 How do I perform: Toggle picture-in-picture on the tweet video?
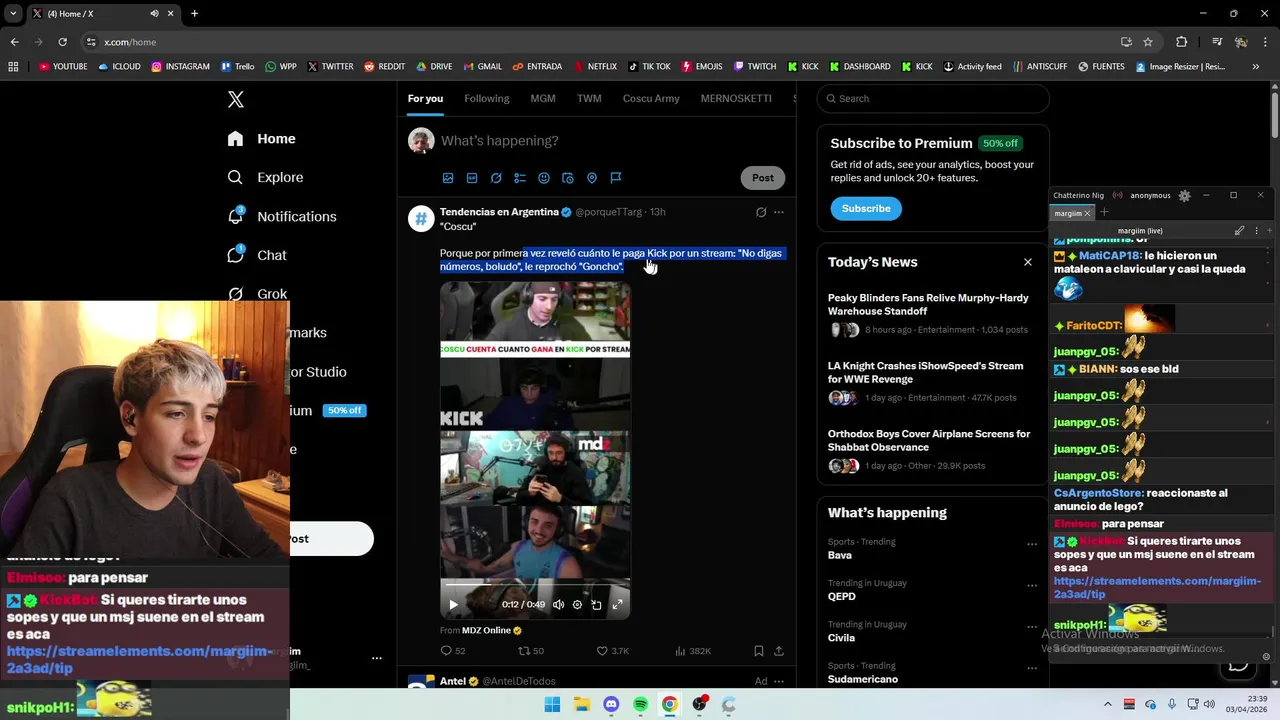pos(597,604)
